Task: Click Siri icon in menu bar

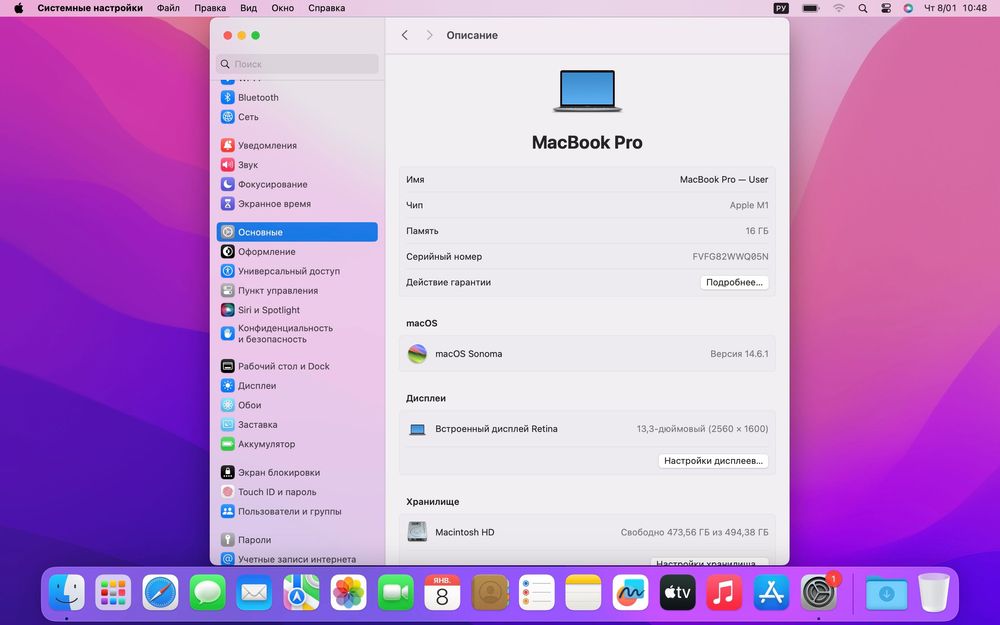Action: point(908,8)
